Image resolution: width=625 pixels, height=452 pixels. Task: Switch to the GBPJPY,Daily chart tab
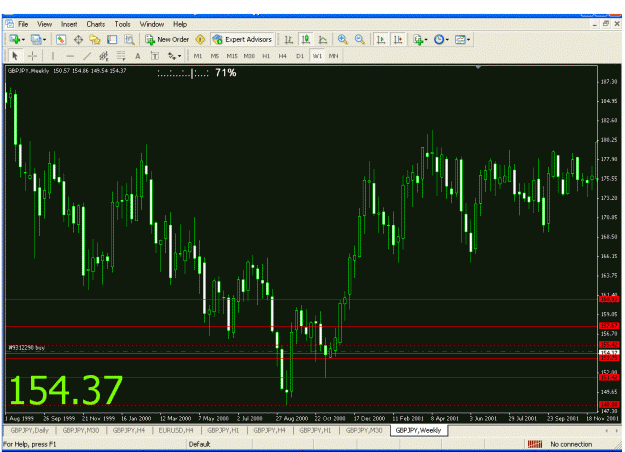30,430
